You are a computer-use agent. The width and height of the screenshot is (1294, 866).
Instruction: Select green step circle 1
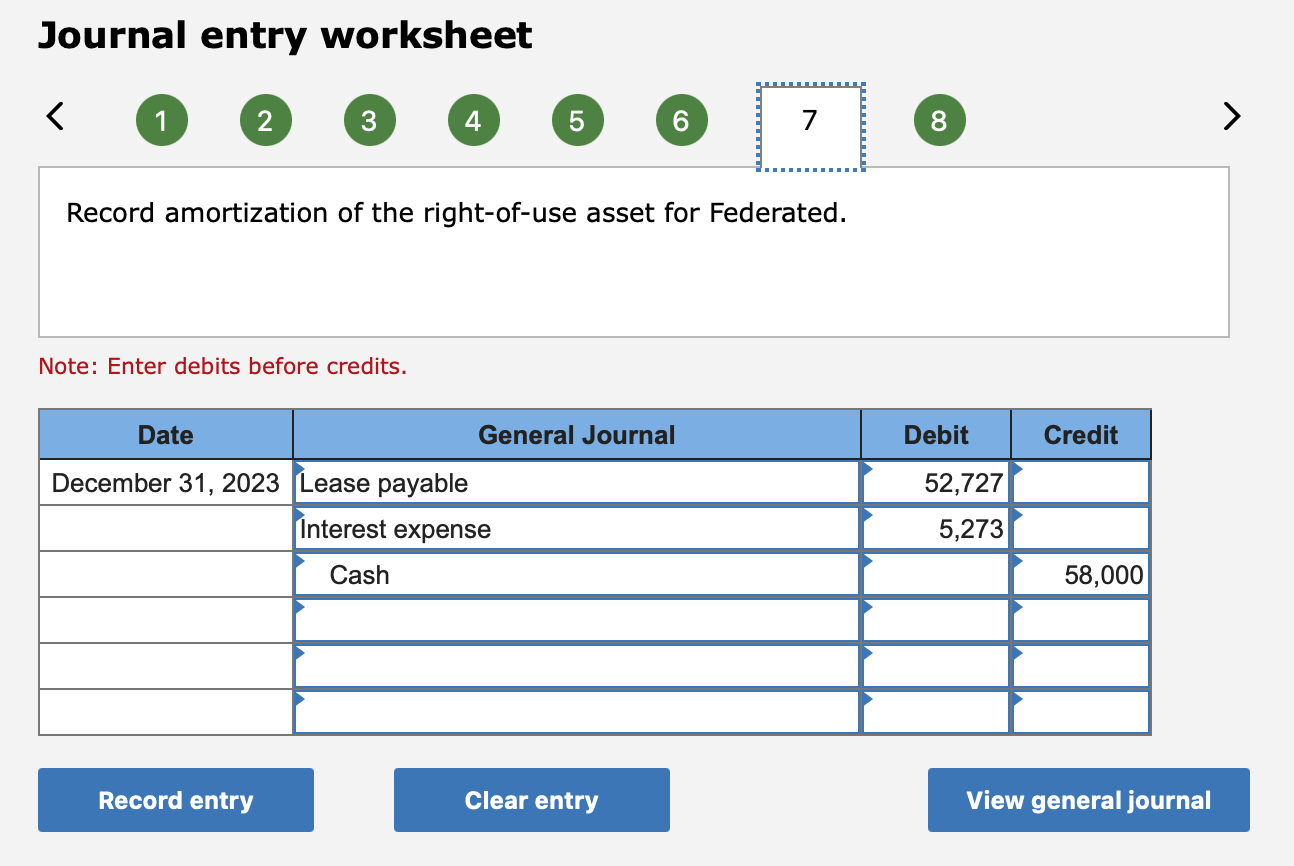(161, 119)
